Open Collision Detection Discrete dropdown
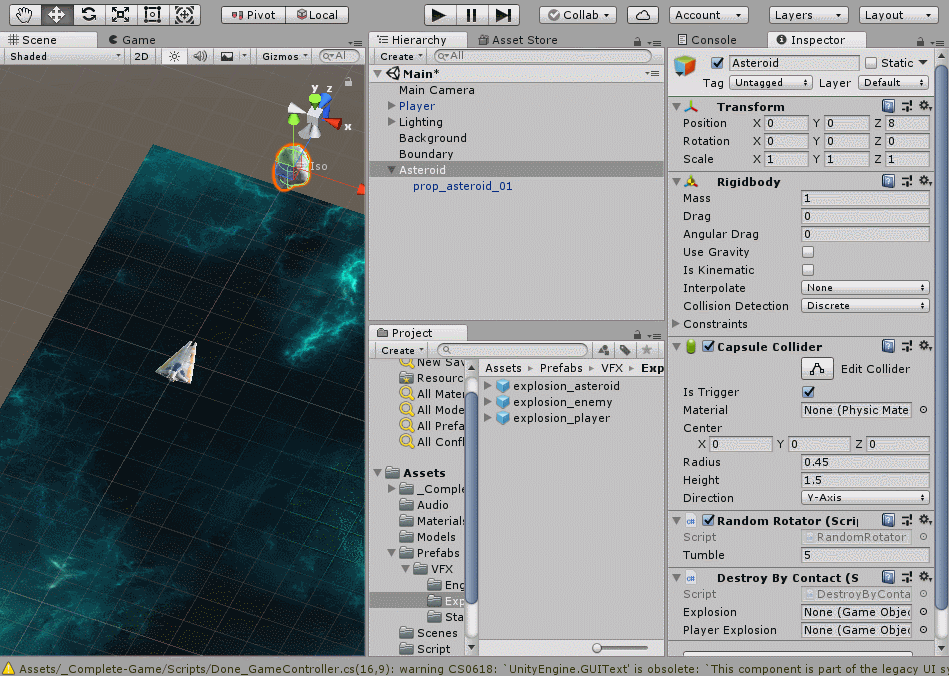 tap(865, 306)
